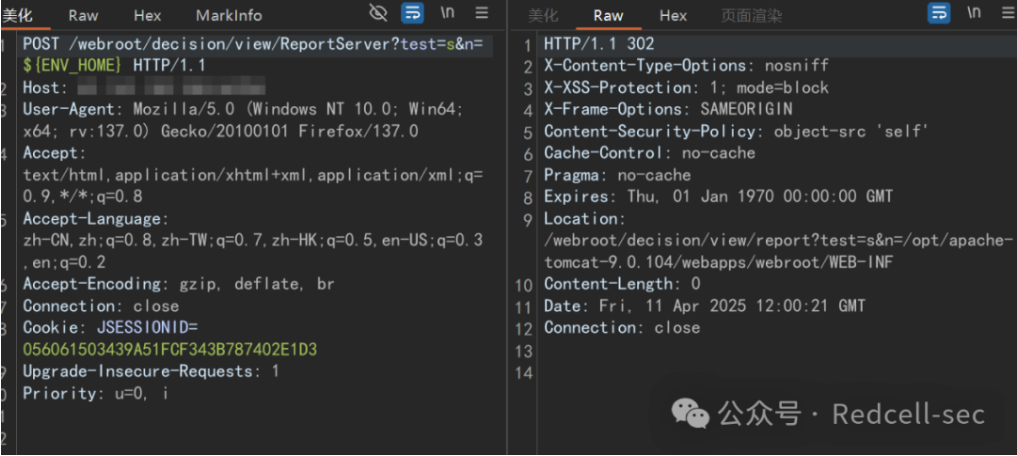Click the Cache-Control: no-cache header

click(x=649, y=153)
